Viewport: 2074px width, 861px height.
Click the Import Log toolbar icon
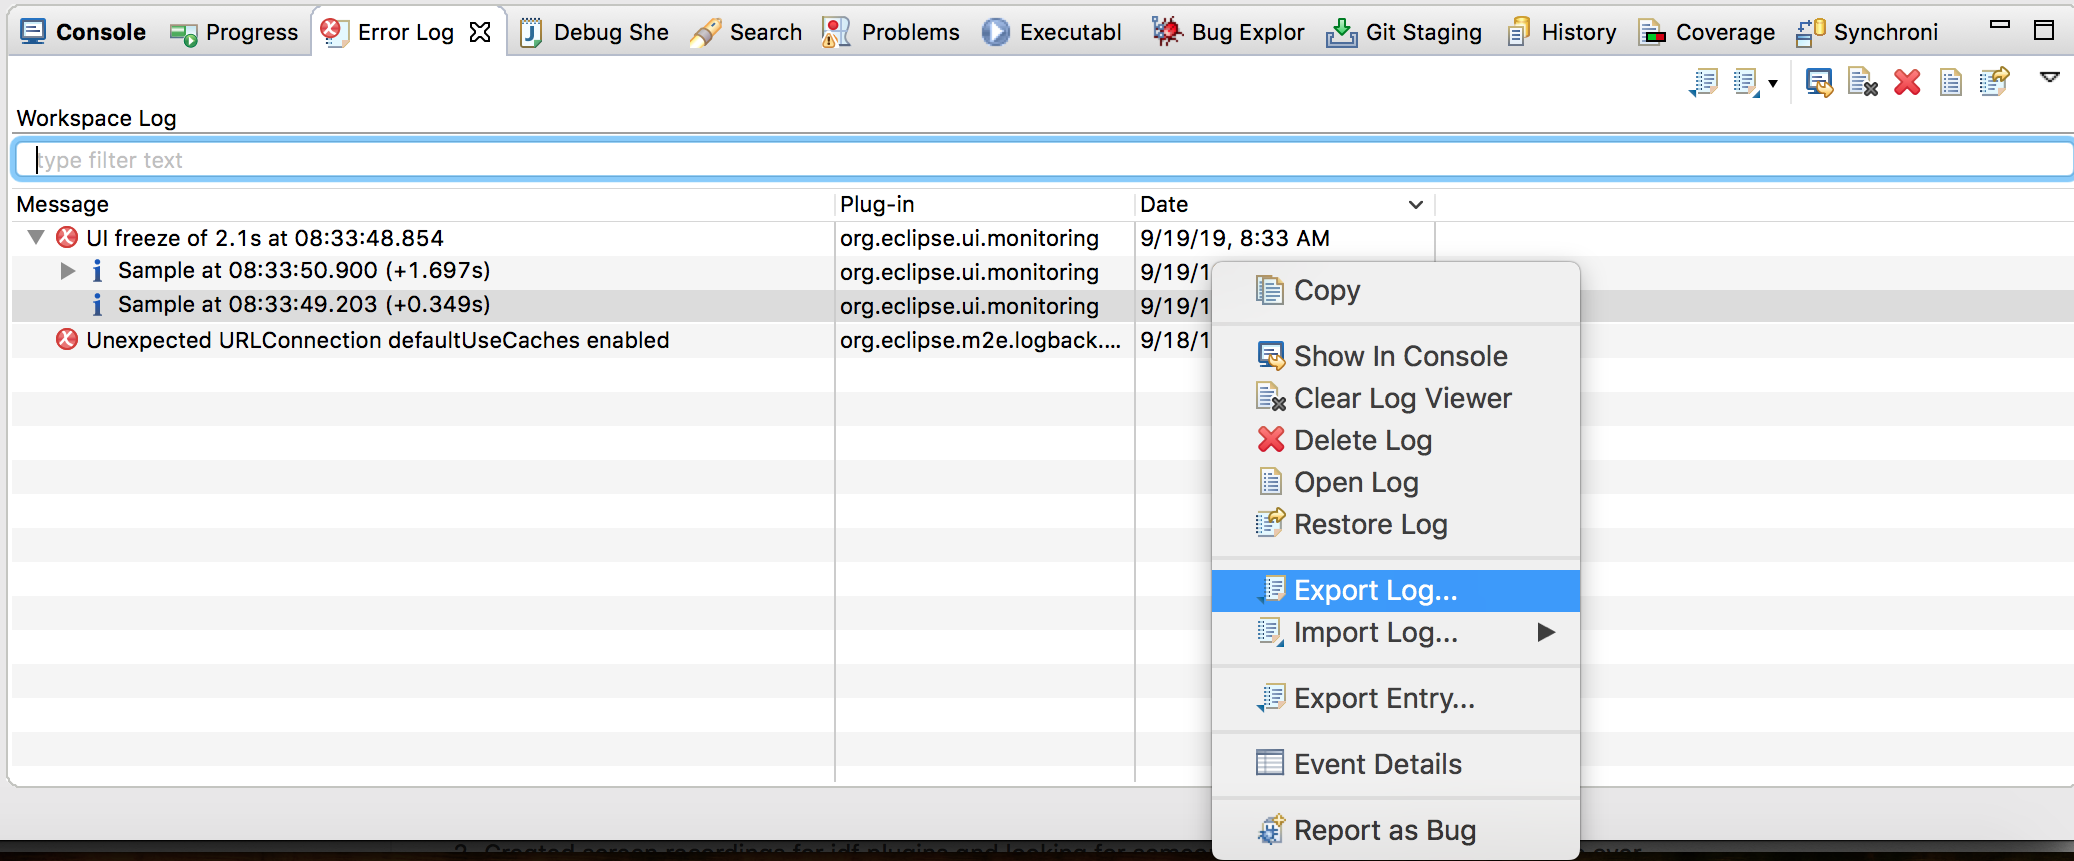coord(1745,83)
